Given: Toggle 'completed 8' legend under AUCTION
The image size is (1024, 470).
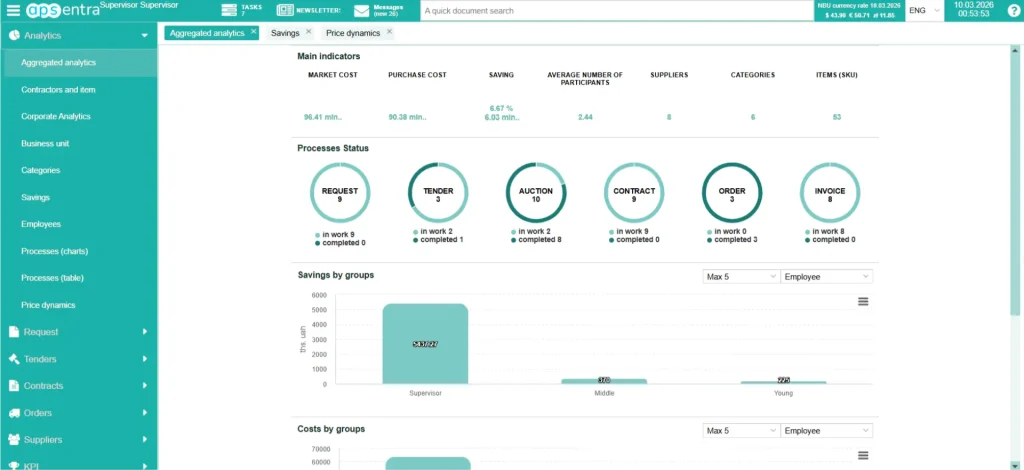Looking at the screenshot, I should click(x=536, y=240).
